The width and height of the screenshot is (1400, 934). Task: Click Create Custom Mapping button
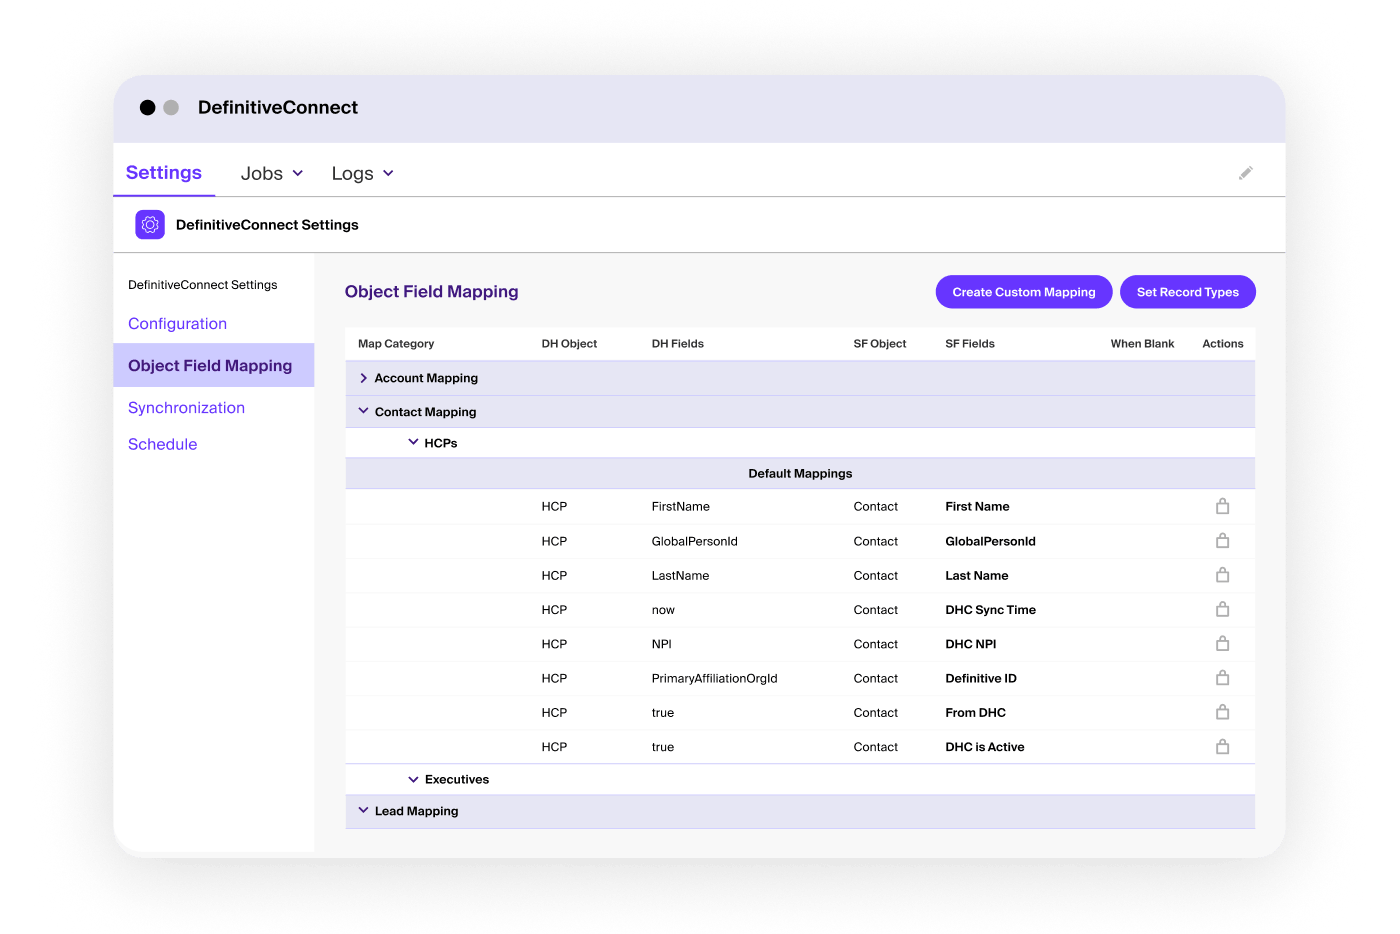(x=1024, y=292)
